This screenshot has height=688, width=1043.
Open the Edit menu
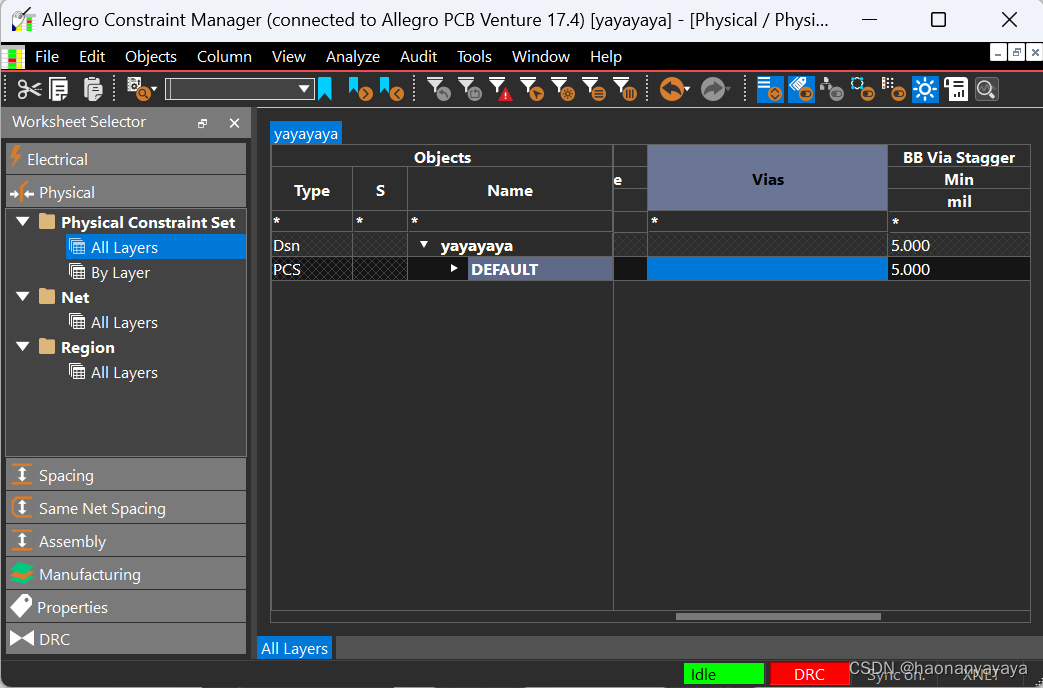click(x=92, y=57)
